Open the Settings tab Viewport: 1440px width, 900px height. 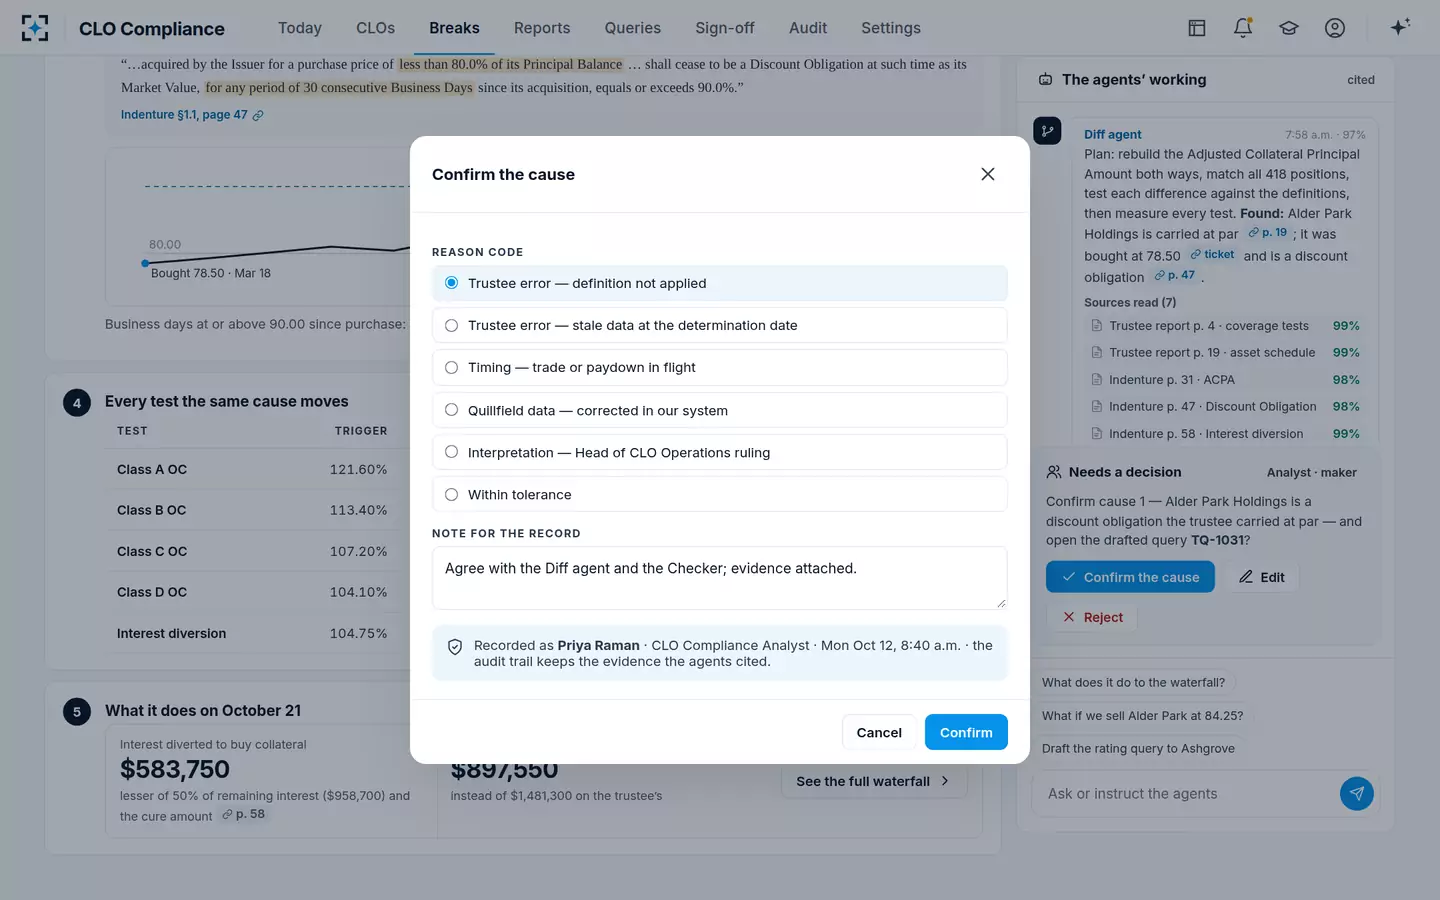tap(891, 28)
